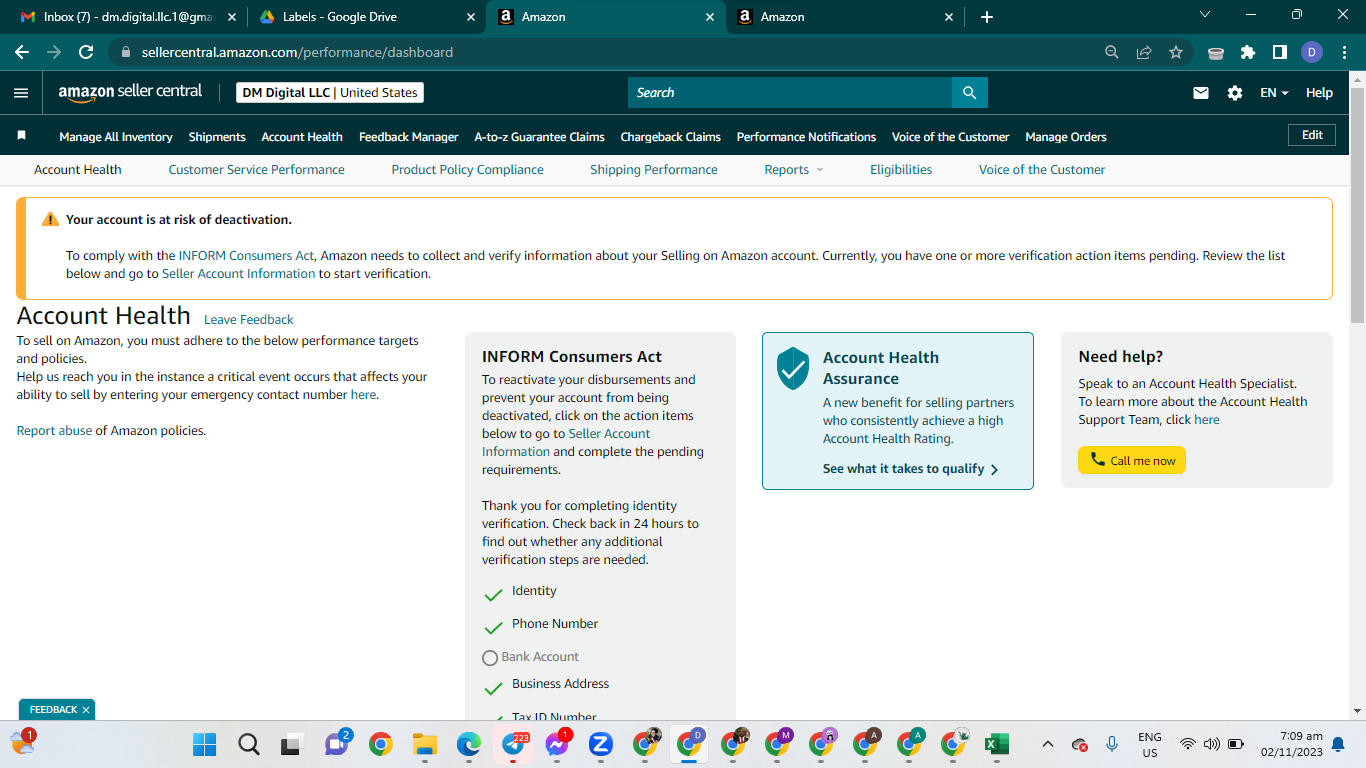Share this page from the address bar

[x=1144, y=52]
